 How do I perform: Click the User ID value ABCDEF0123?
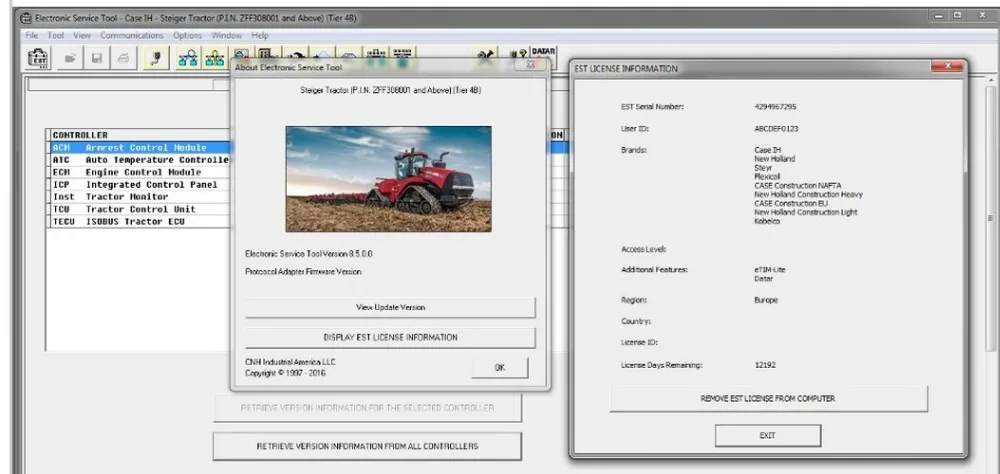[776, 129]
